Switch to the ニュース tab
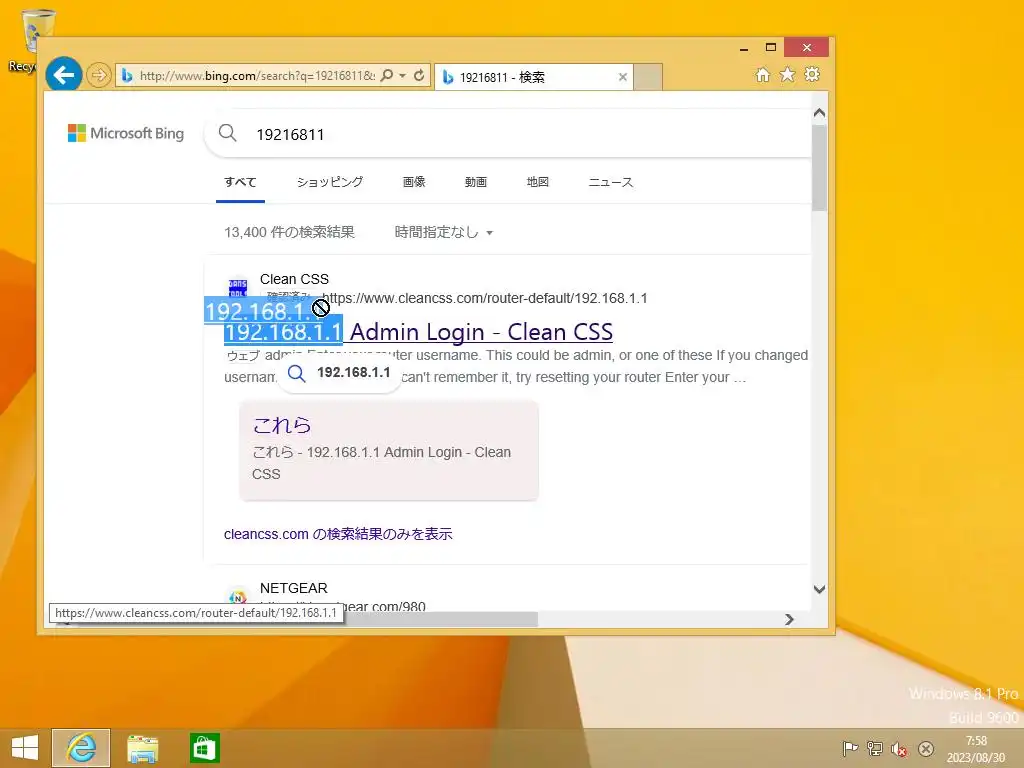 tap(611, 182)
